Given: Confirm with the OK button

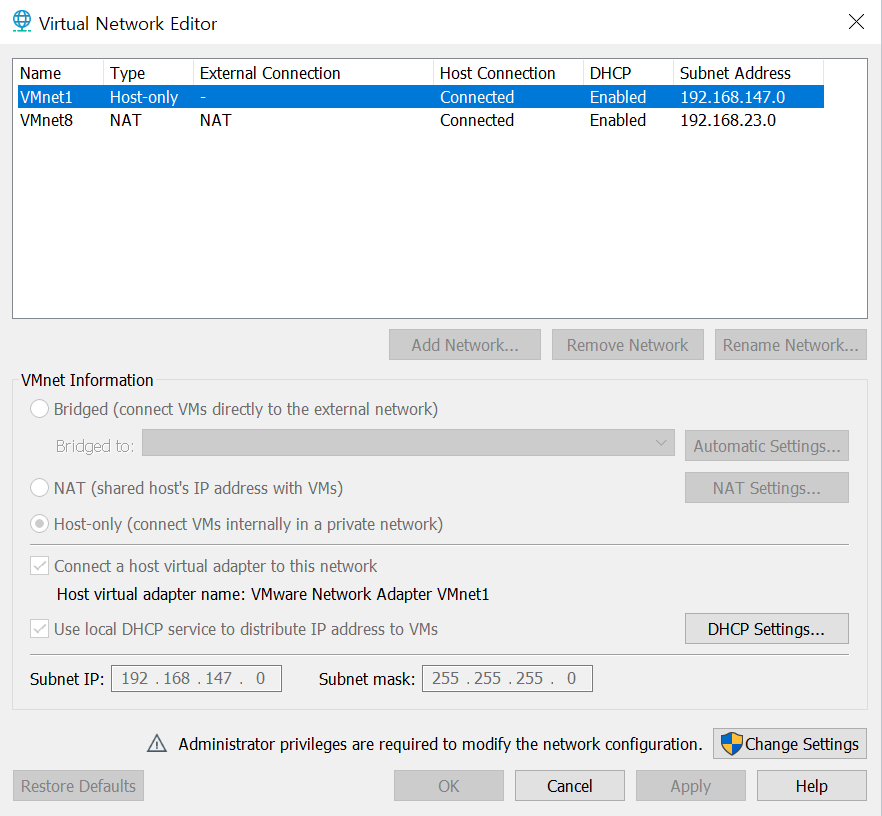Looking at the screenshot, I should click(449, 786).
